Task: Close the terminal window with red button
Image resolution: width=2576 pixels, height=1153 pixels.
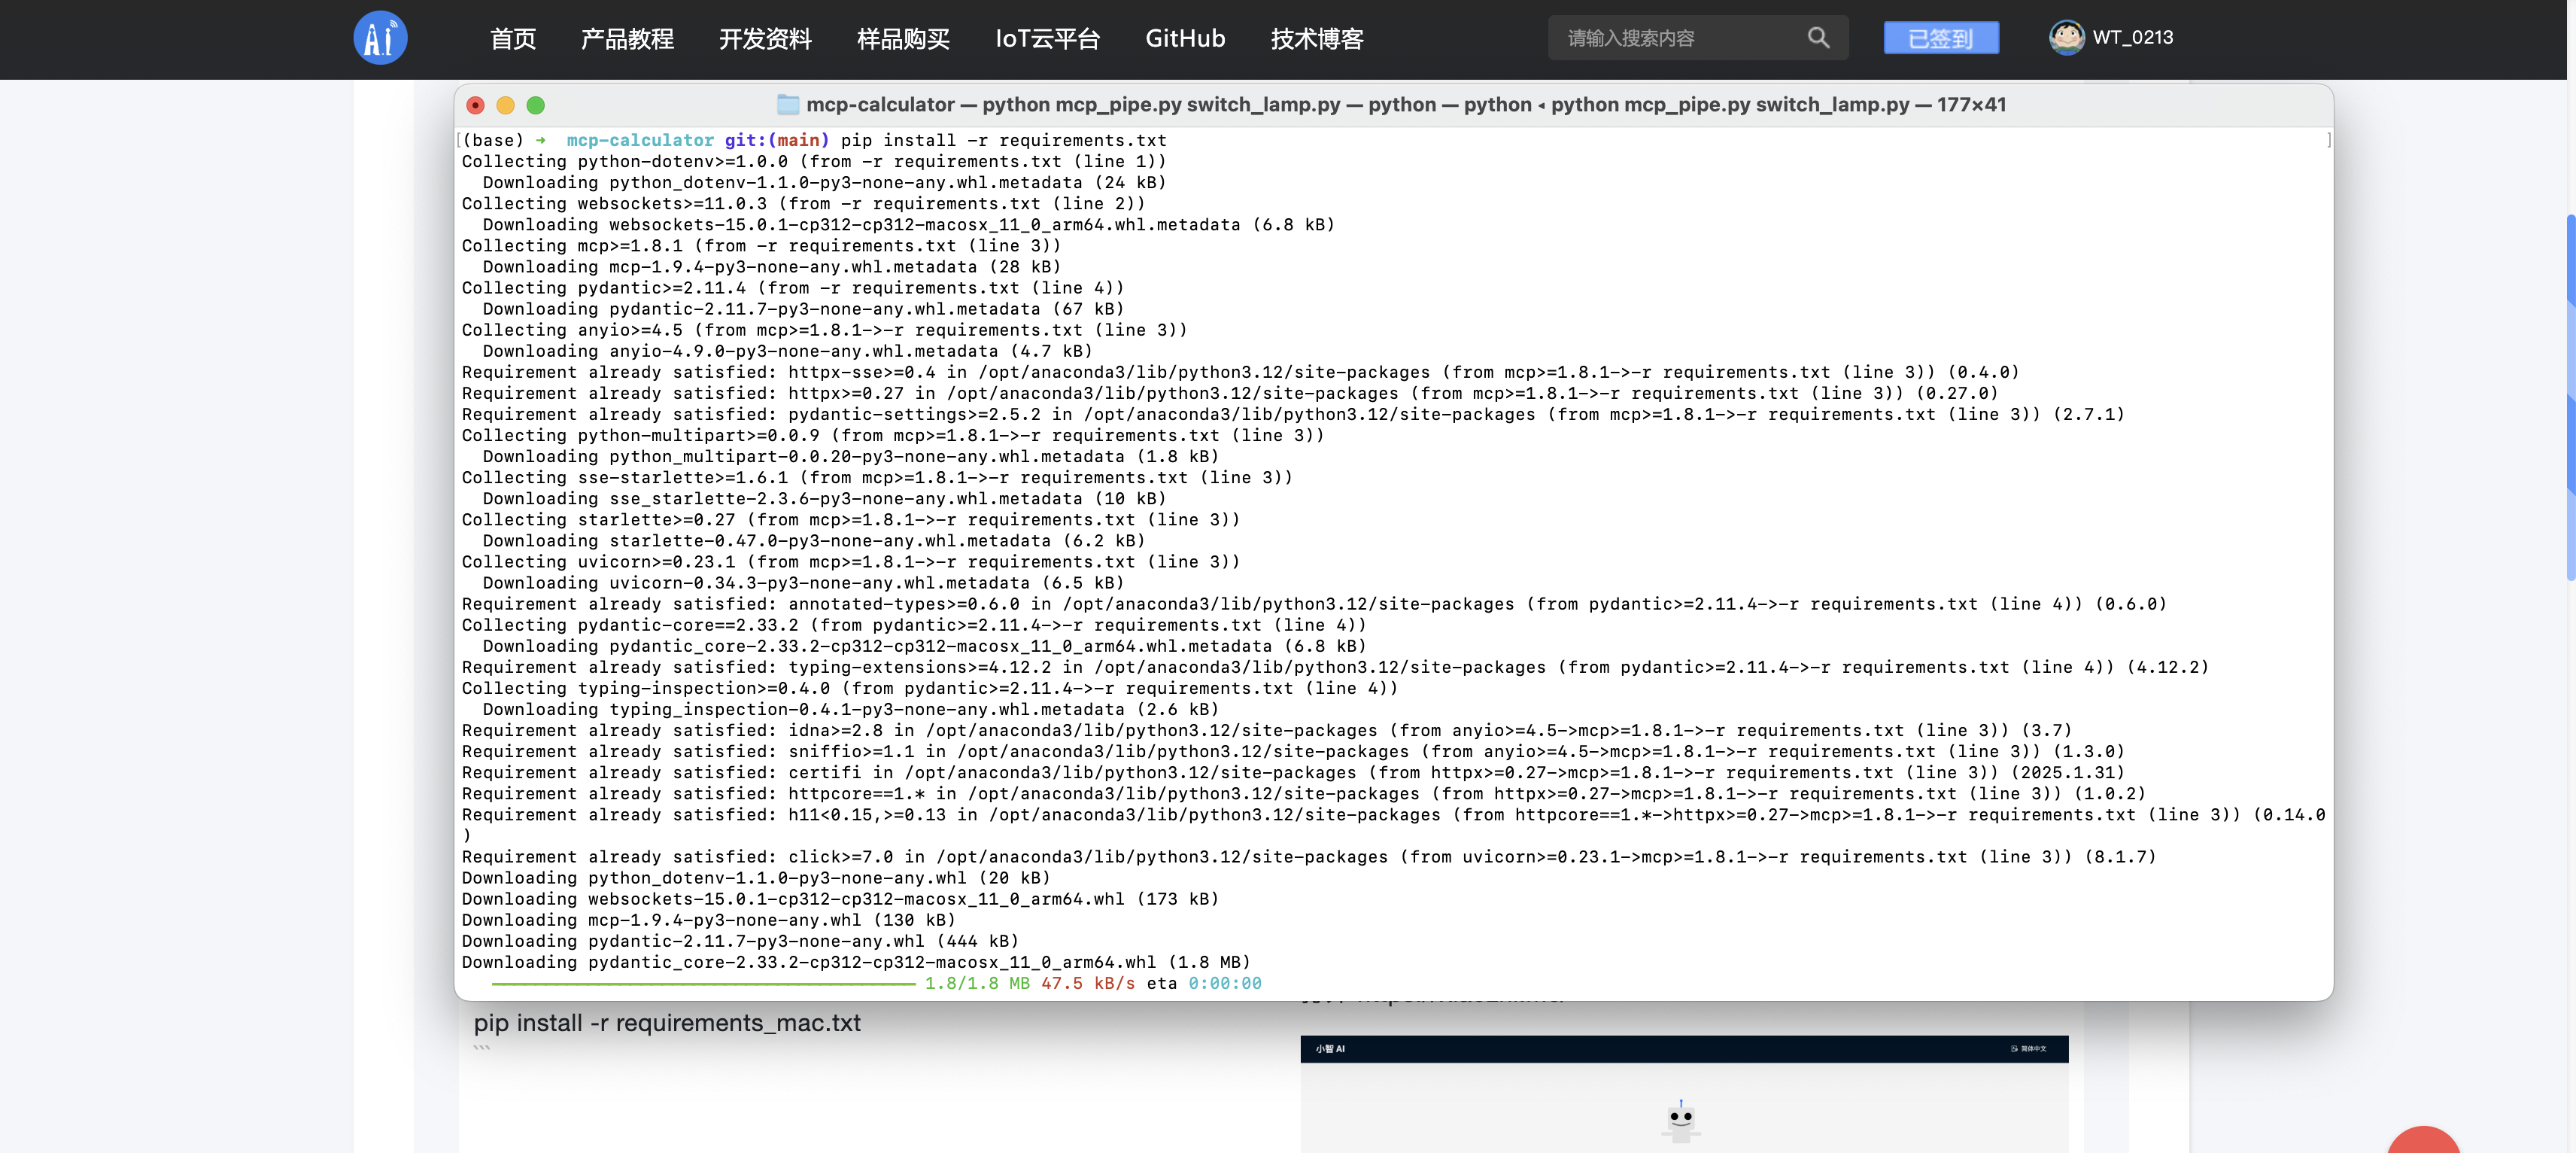Action: [476, 105]
